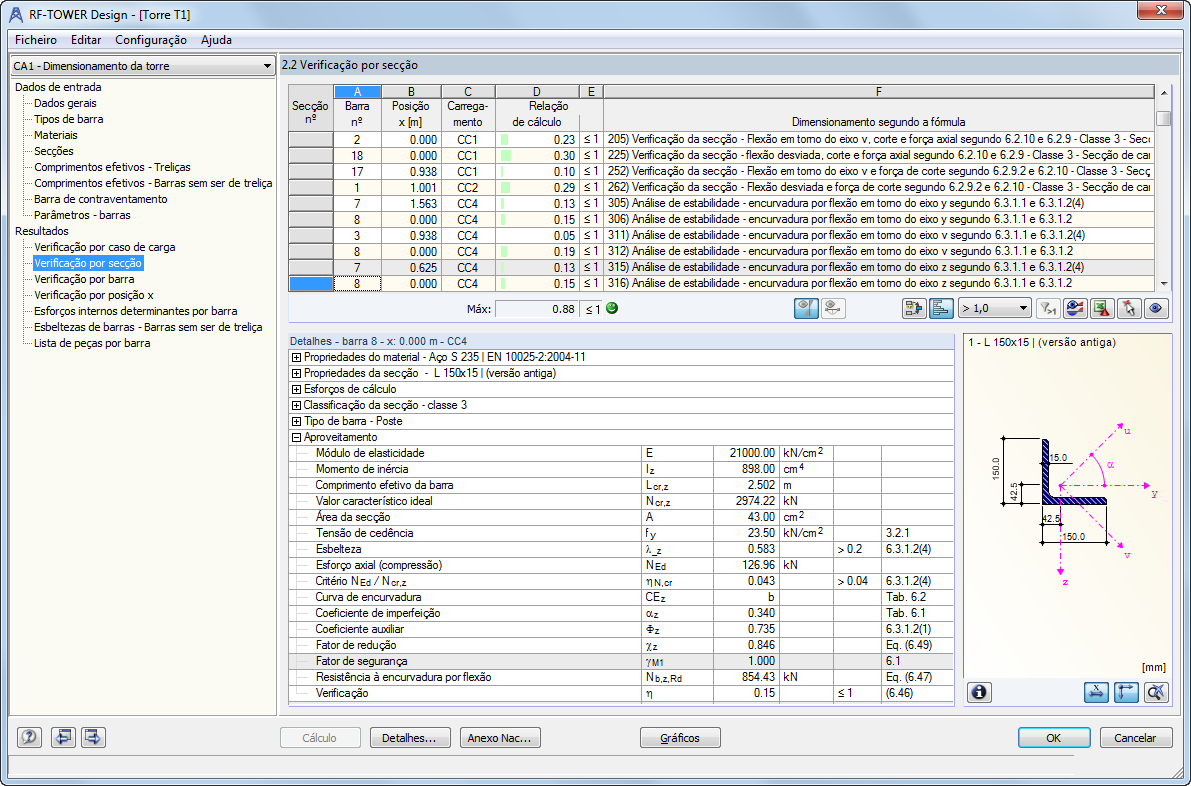The width and height of the screenshot is (1191, 786).
Task: Open the ratio filter '> 1,0' dropdown
Action: tap(994, 308)
